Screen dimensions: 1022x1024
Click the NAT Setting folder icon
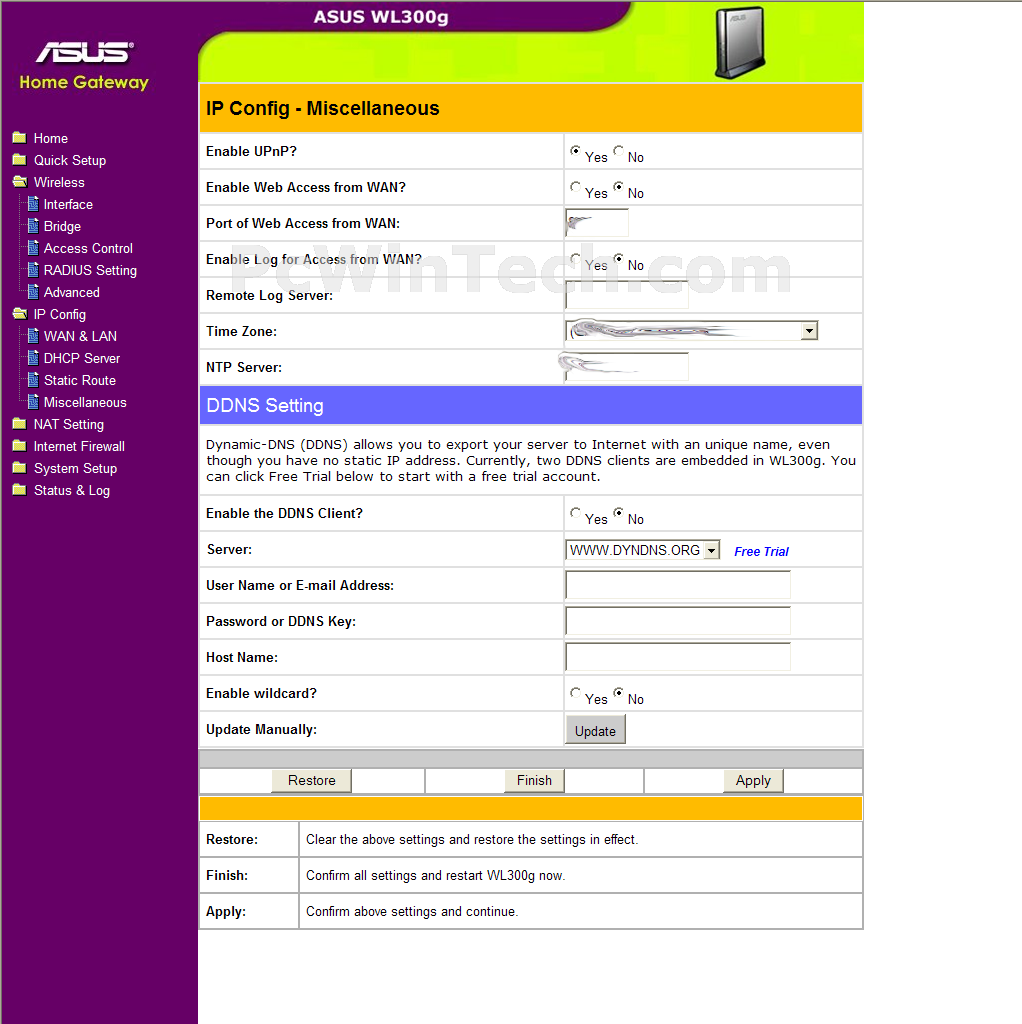point(20,424)
